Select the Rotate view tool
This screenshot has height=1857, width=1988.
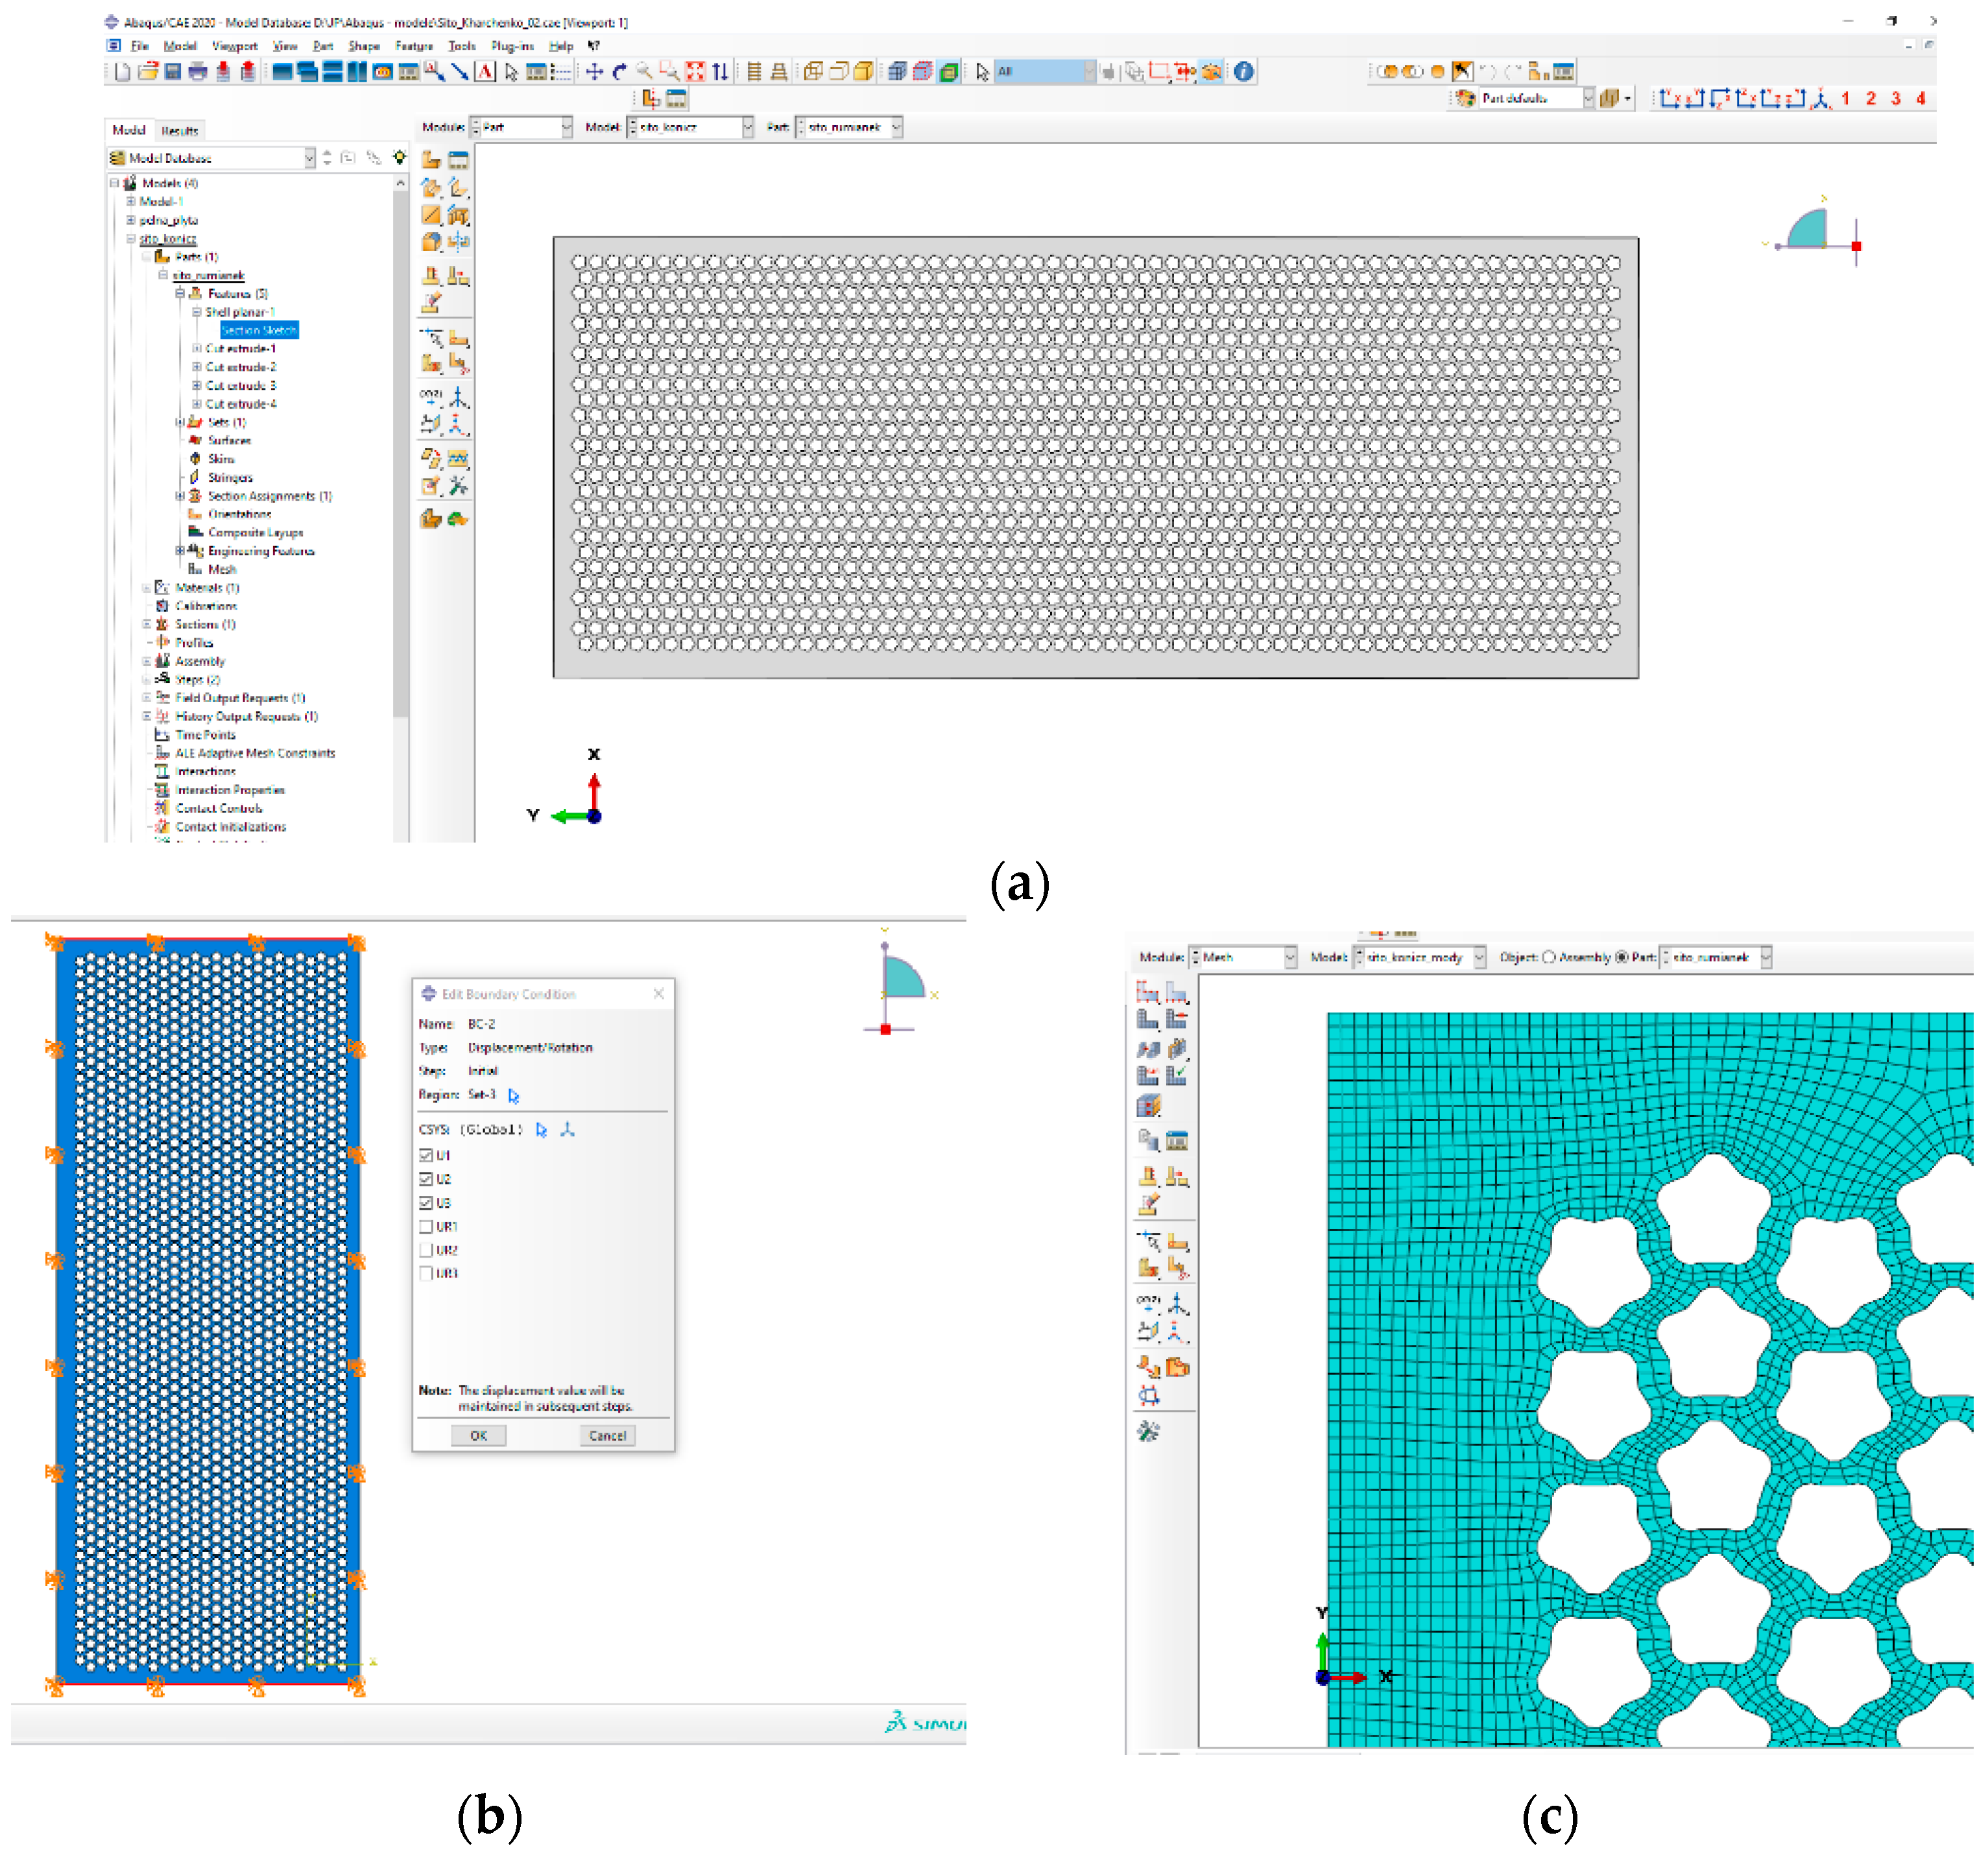click(x=619, y=72)
